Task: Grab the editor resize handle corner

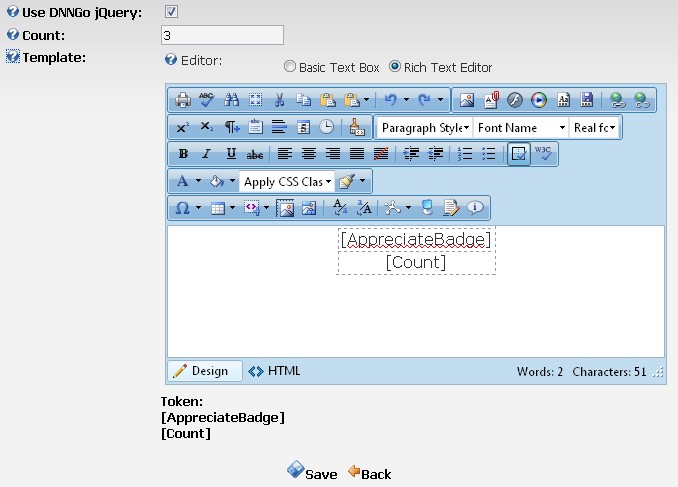Action: pos(658,372)
